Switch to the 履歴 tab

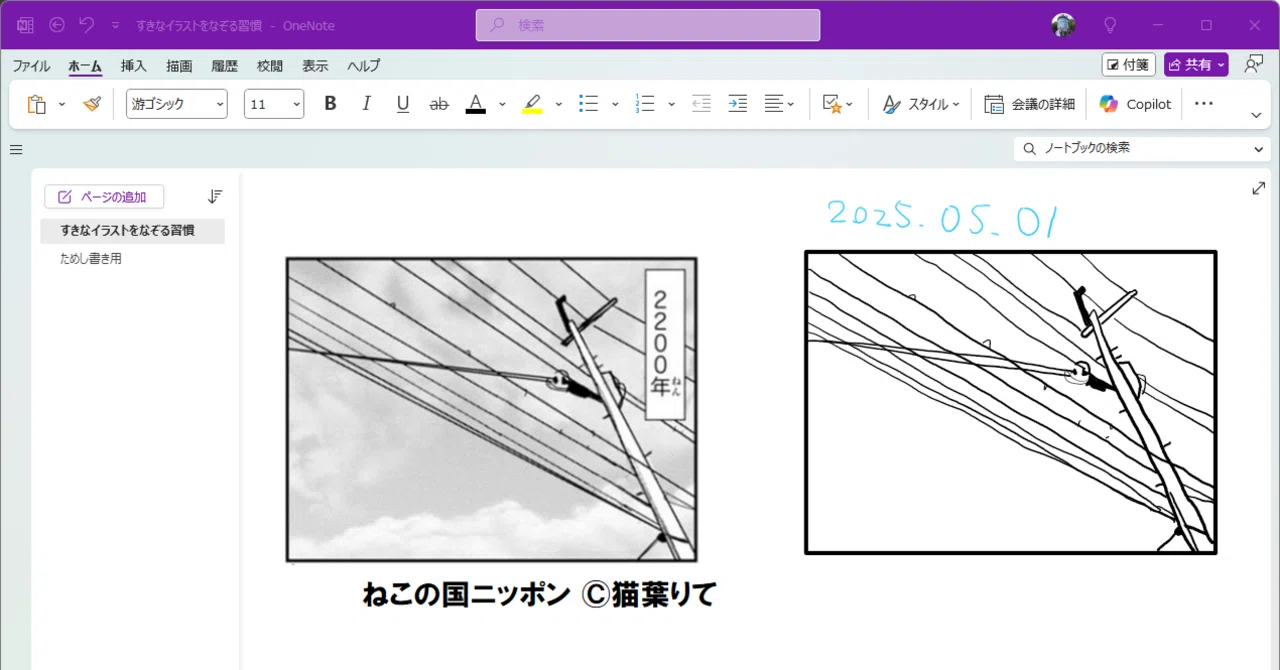click(x=225, y=66)
